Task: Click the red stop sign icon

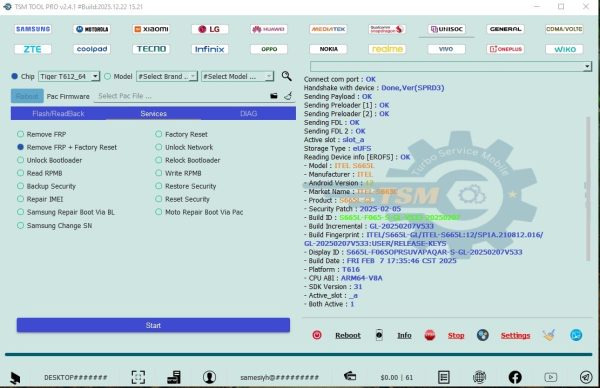Action: (x=430, y=335)
